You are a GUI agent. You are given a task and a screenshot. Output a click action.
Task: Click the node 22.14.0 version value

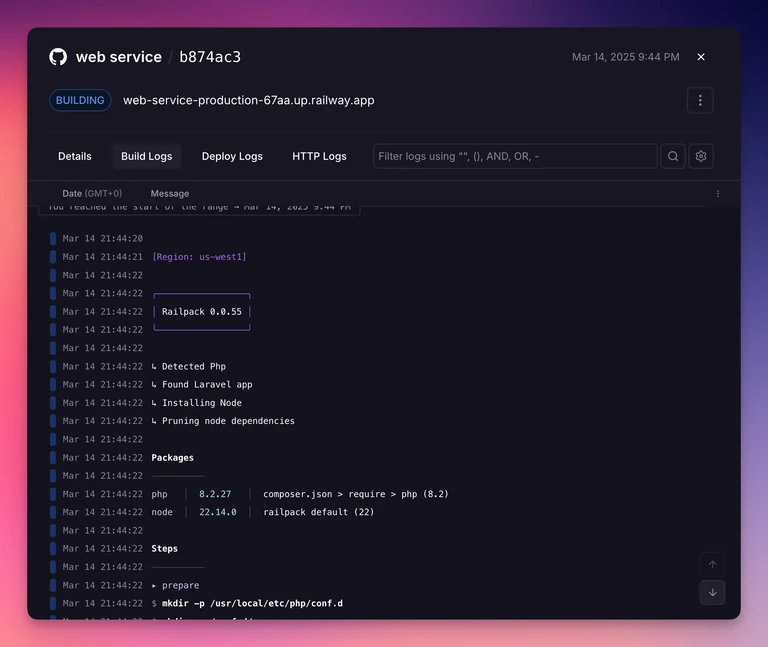pyautogui.click(x=217, y=512)
